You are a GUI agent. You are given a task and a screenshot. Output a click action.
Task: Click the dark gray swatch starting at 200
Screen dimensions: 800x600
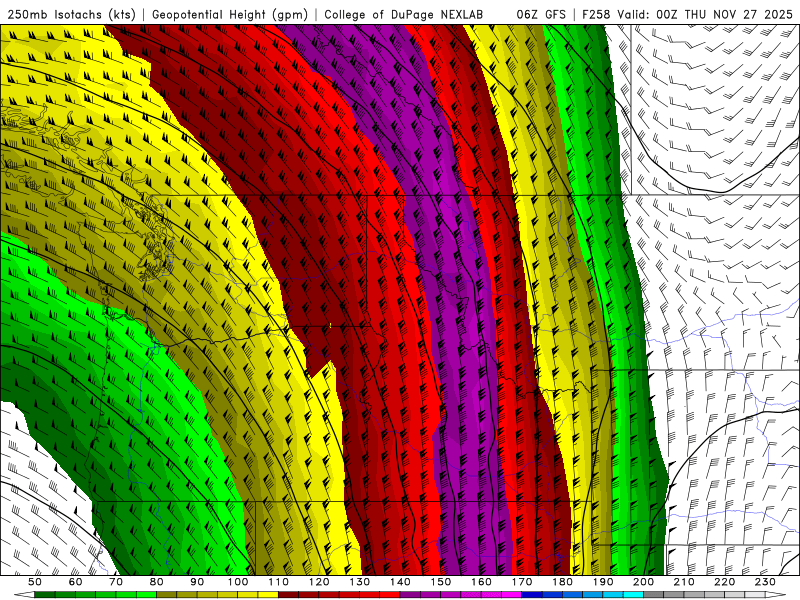tap(654, 595)
